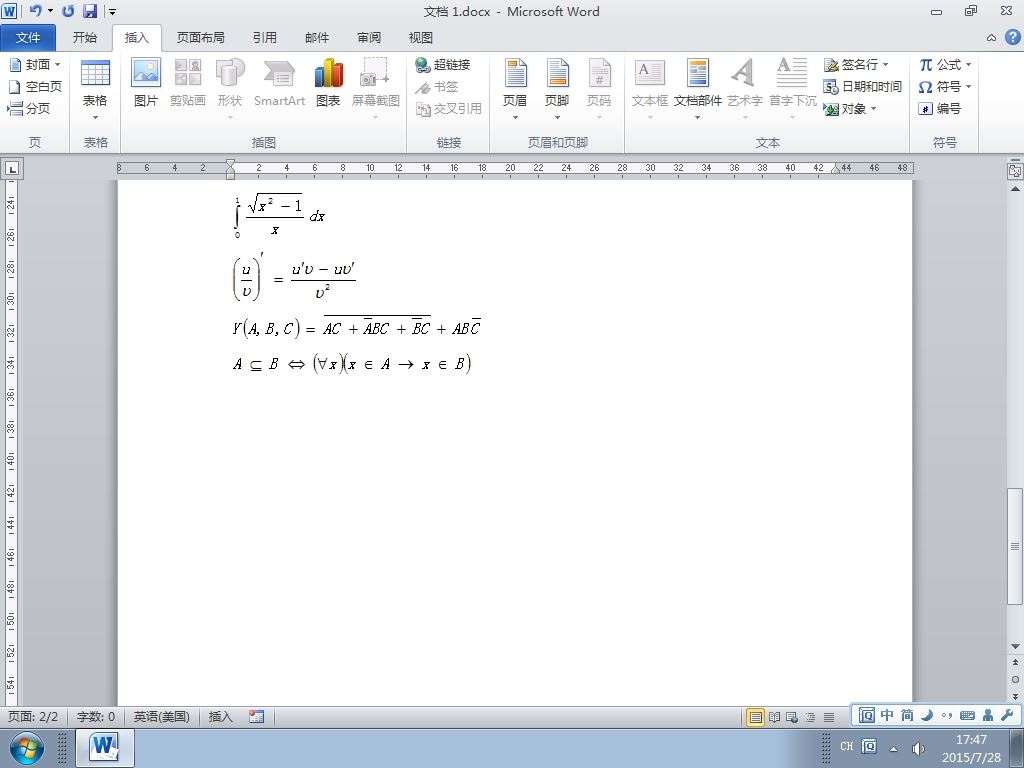The image size is (1024, 768).
Task: Switch to the View (视图) tab
Action: (x=421, y=38)
